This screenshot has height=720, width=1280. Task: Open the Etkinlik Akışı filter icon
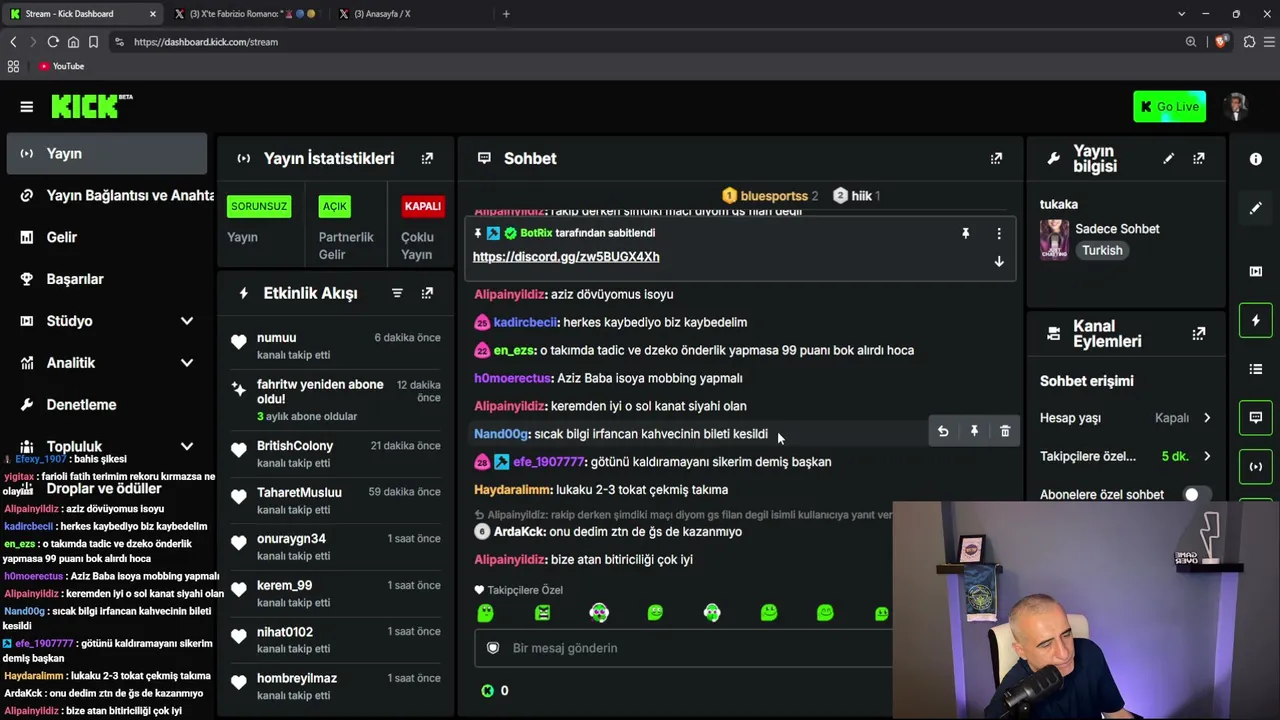point(397,293)
